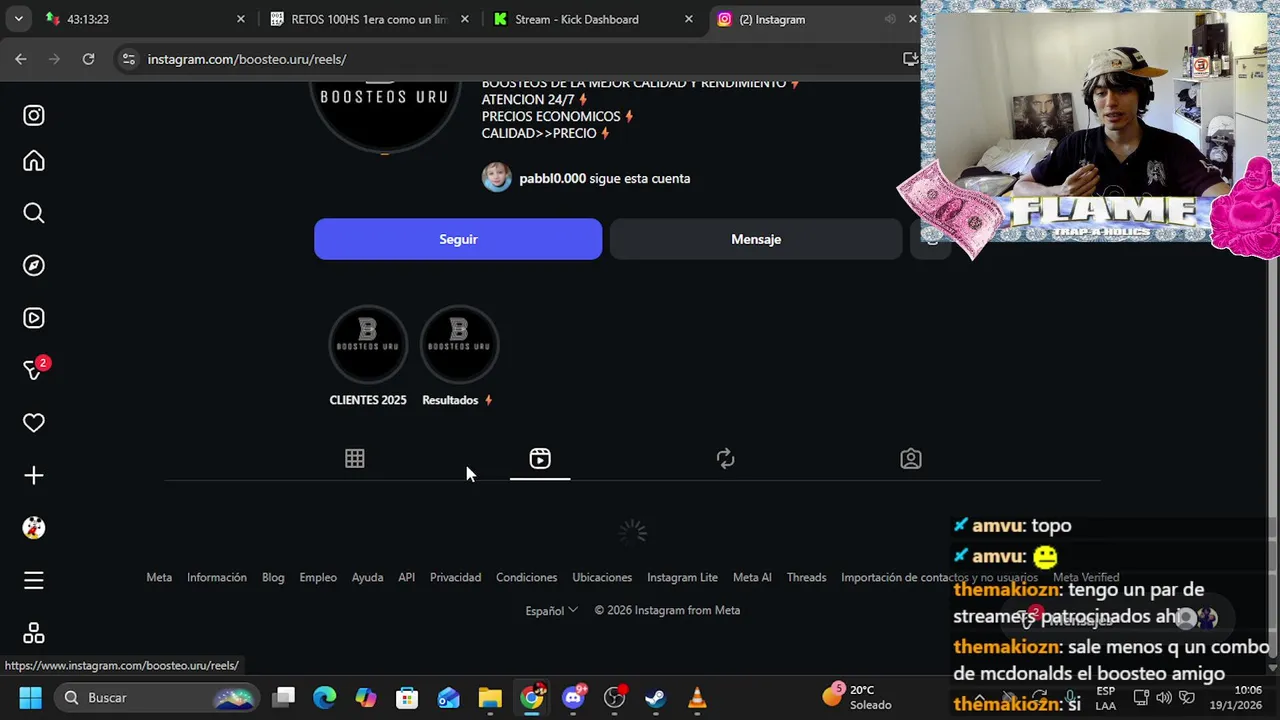Open the Meta AI footer link
The image size is (1280, 720).
coord(752,577)
